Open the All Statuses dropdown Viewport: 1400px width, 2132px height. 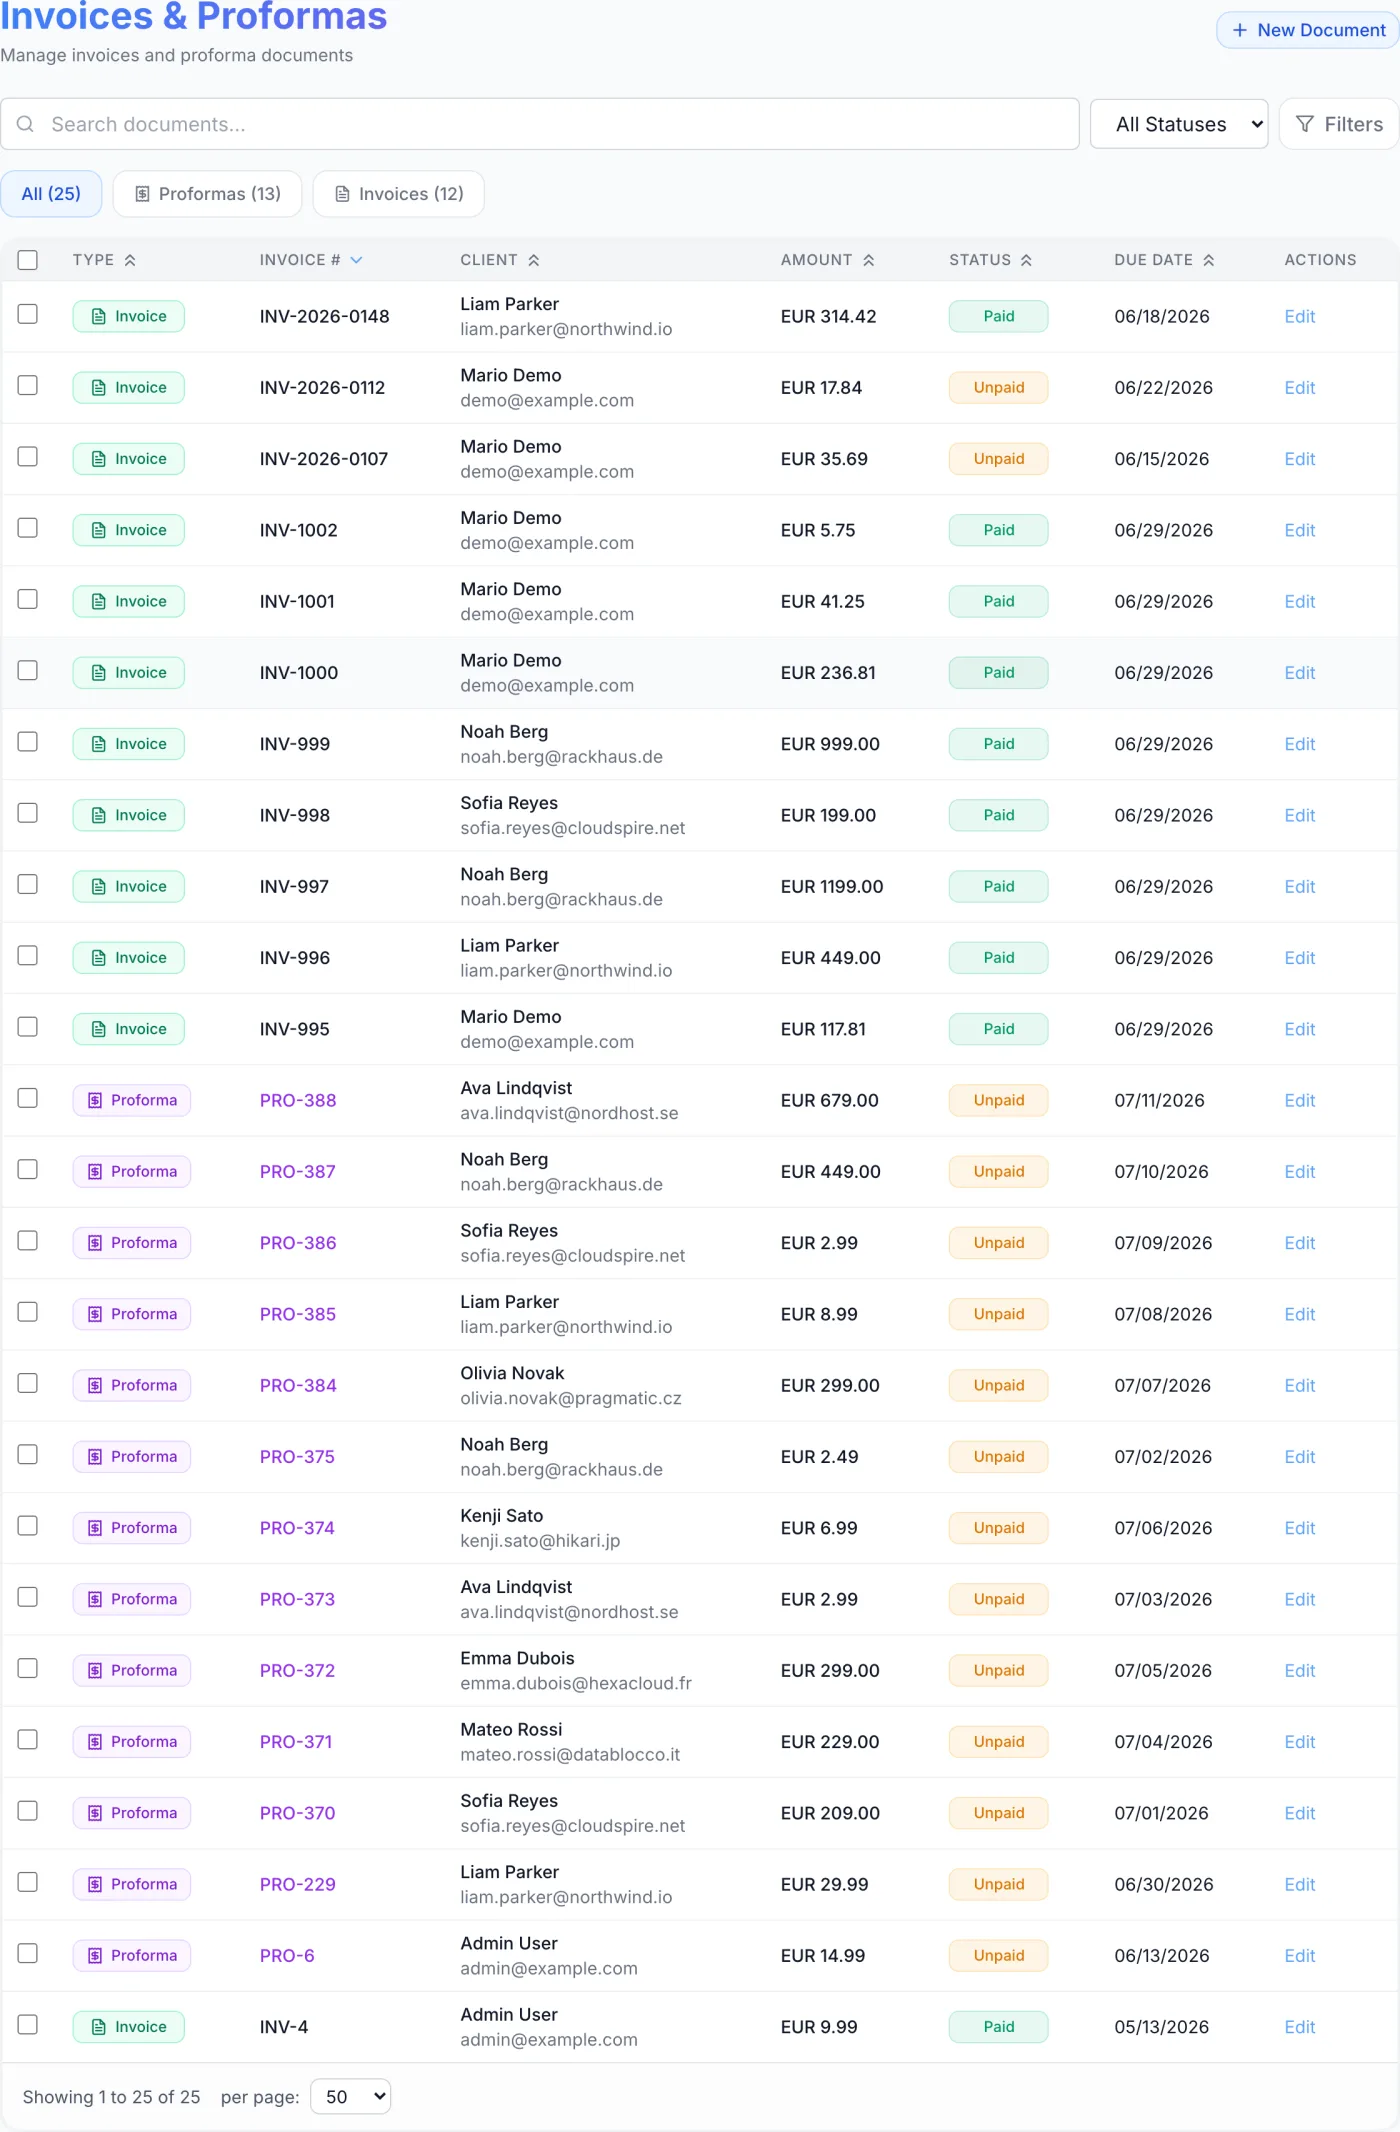pos(1179,124)
